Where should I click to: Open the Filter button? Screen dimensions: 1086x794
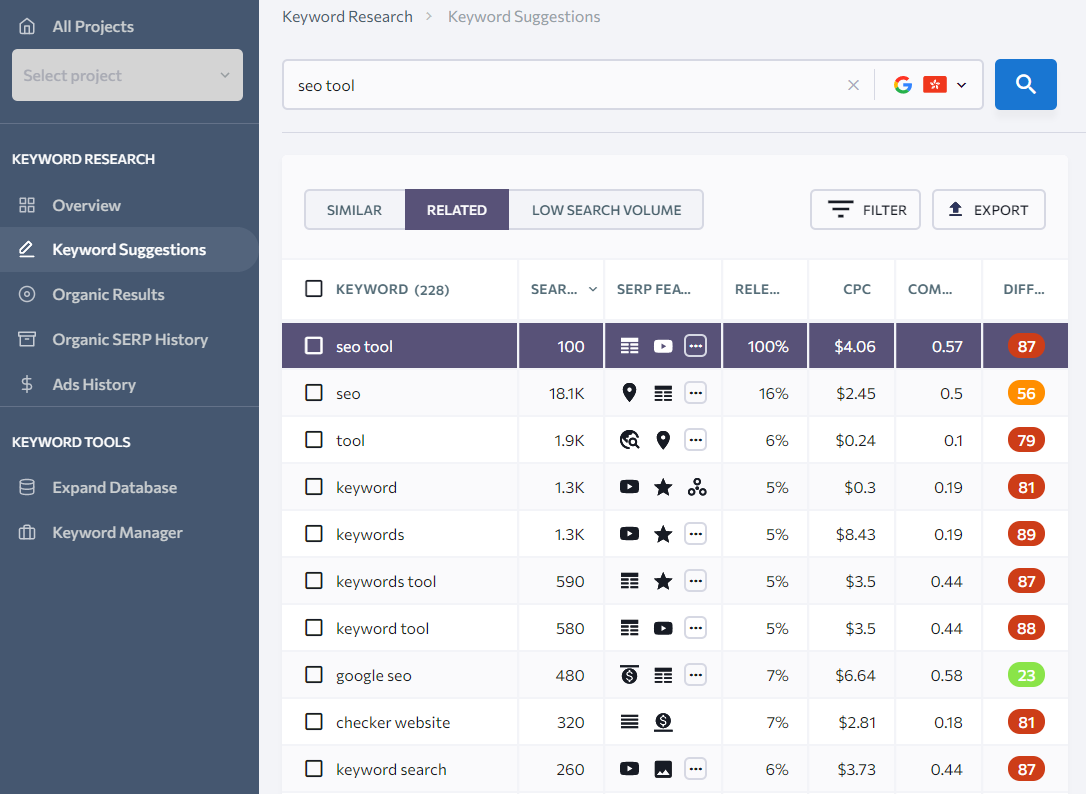(865, 210)
